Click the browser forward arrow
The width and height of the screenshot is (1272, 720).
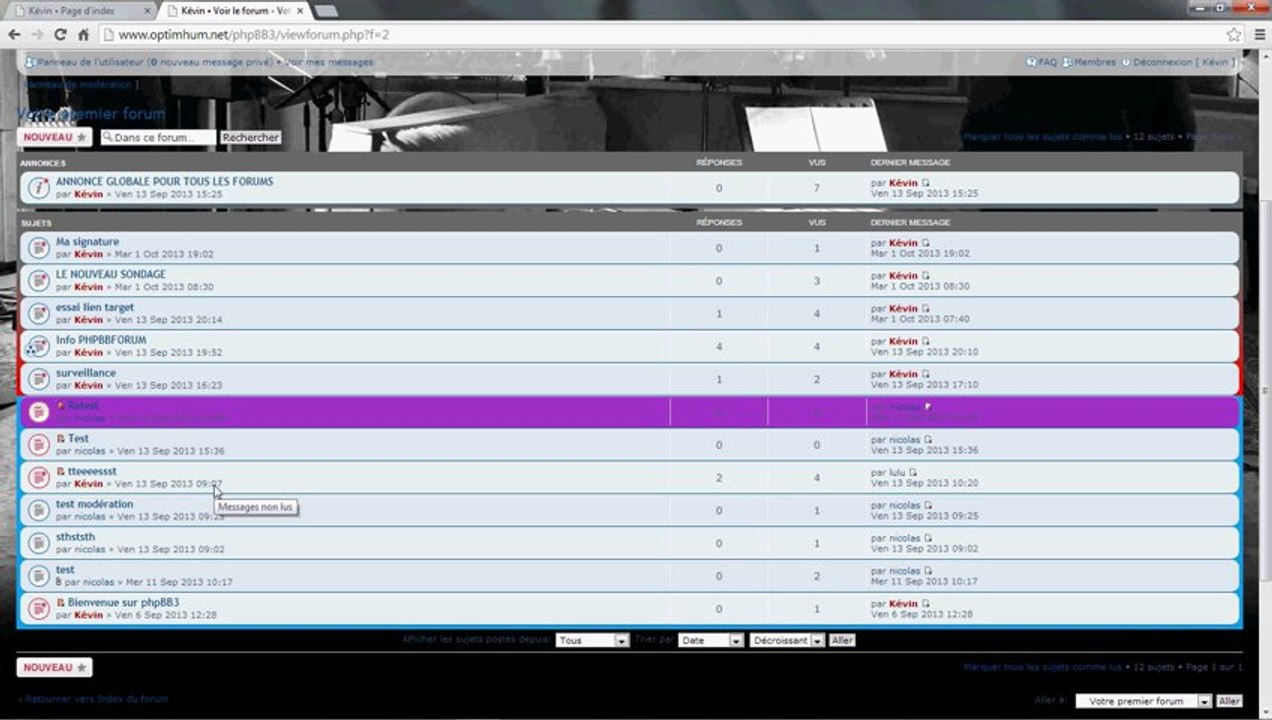pyautogui.click(x=37, y=34)
